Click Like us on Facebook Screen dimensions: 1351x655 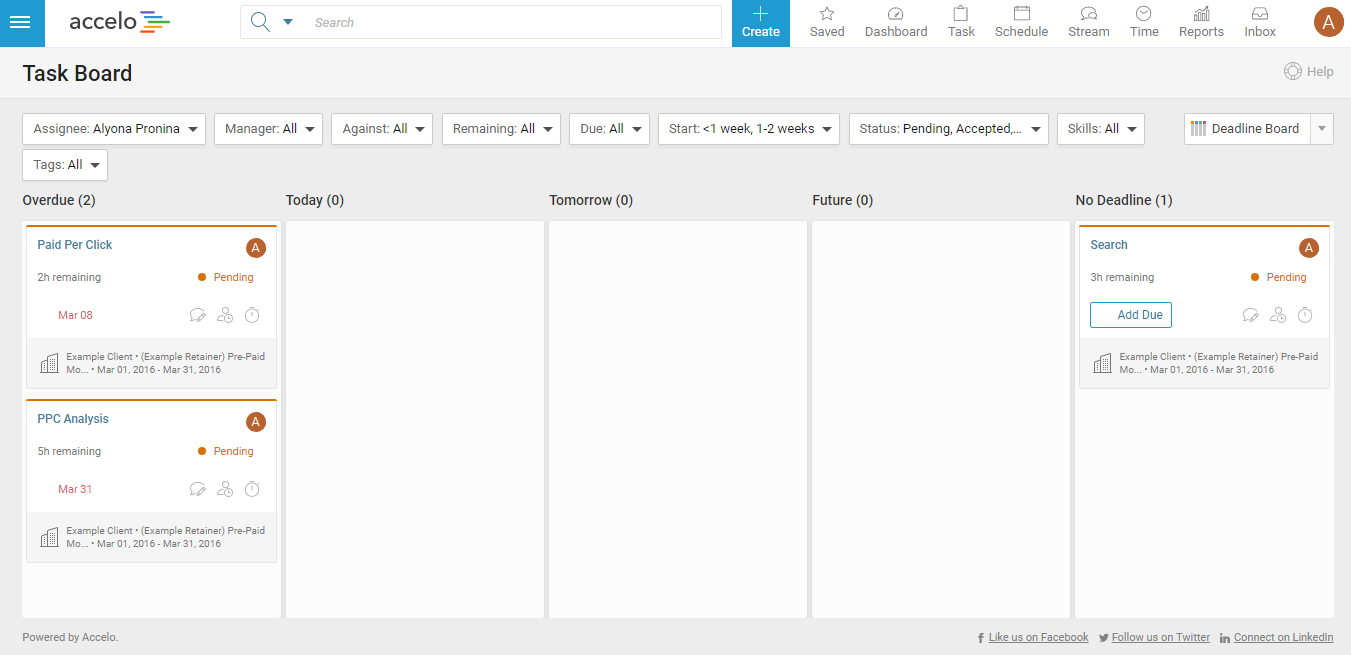[1038, 638]
